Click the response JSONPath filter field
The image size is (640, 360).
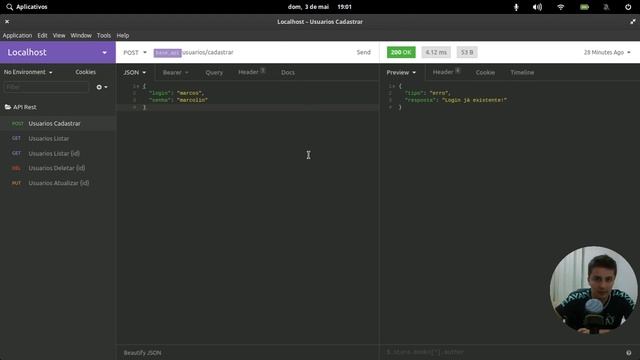click(503, 352)
